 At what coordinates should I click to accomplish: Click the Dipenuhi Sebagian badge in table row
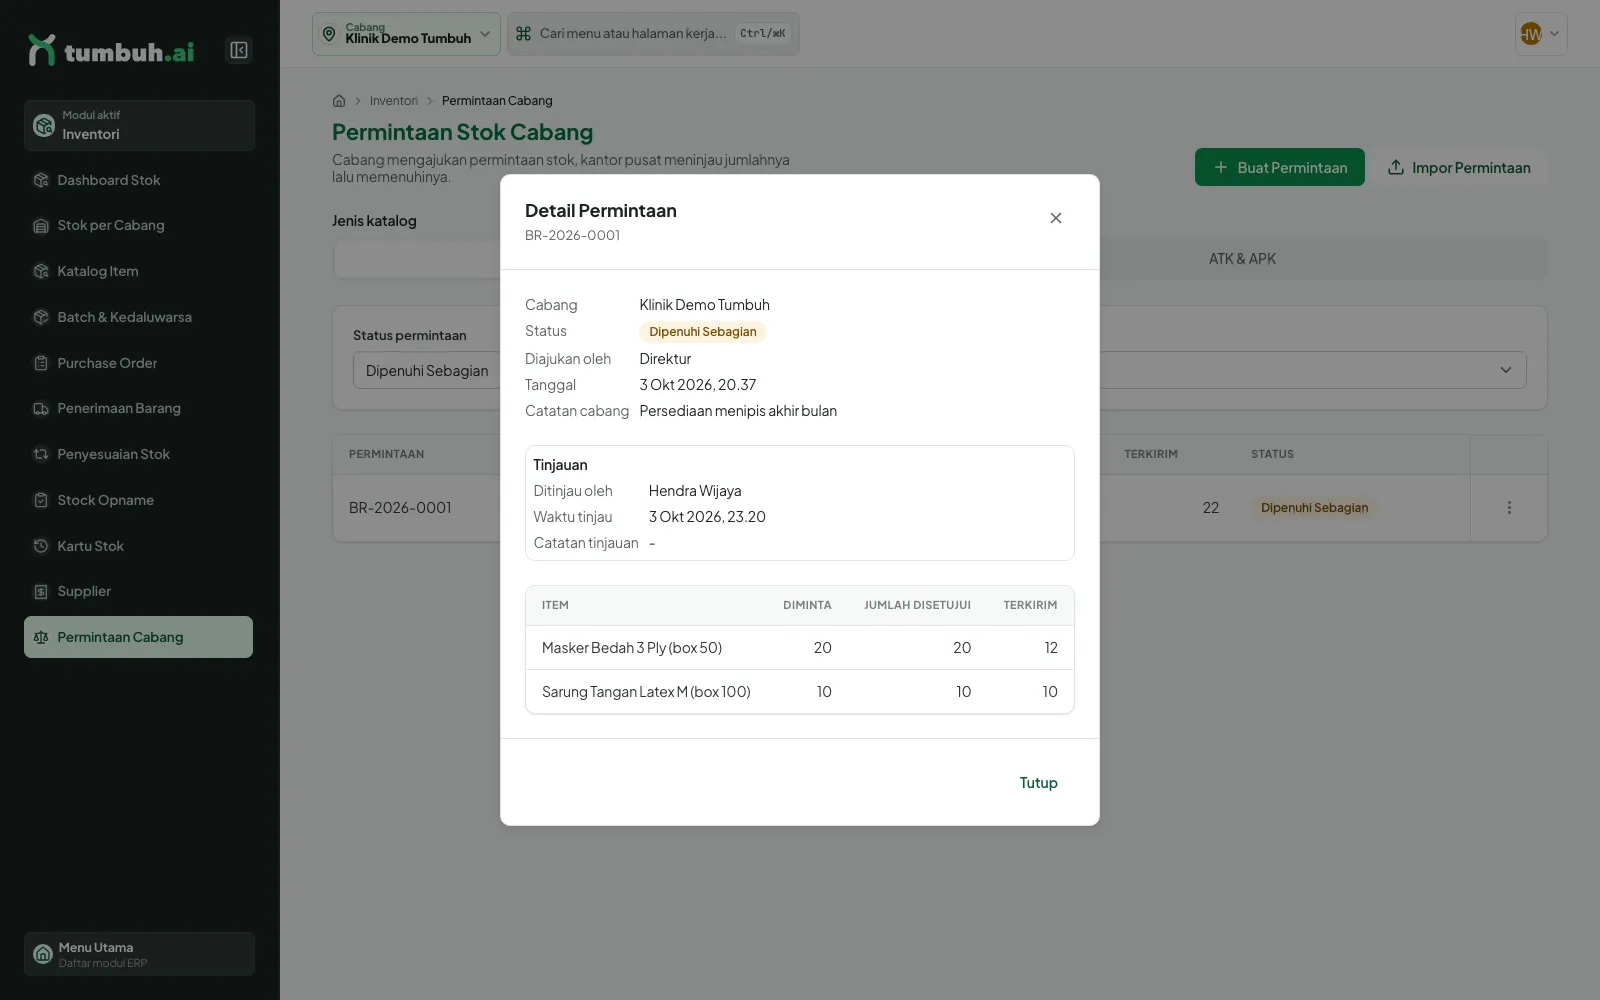click(x=1314, y=508)
